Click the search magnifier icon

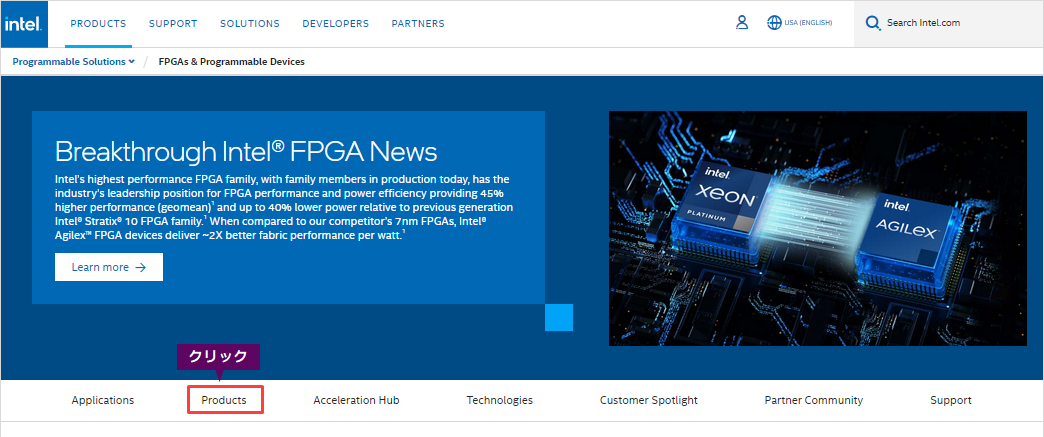[872, 23]
